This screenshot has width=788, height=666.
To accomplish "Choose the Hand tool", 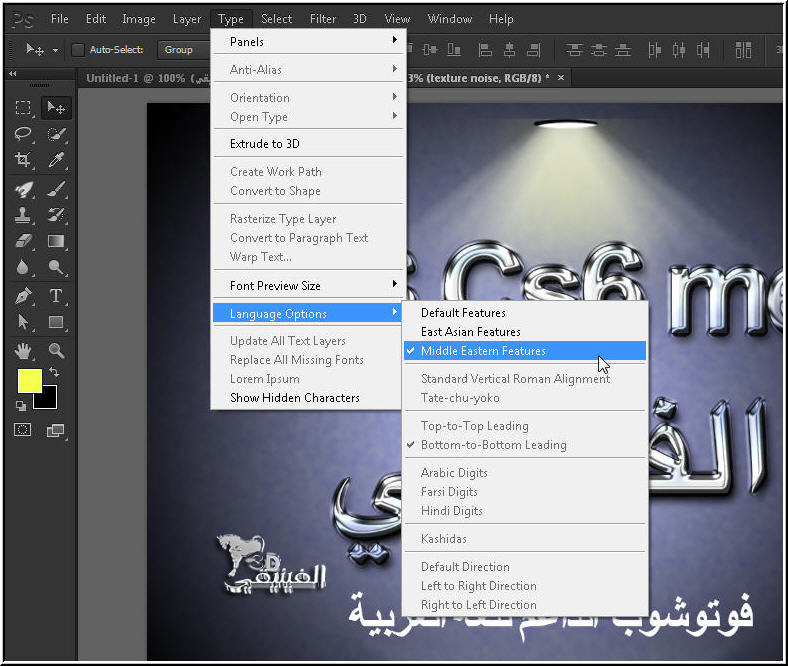I will 24,350.
